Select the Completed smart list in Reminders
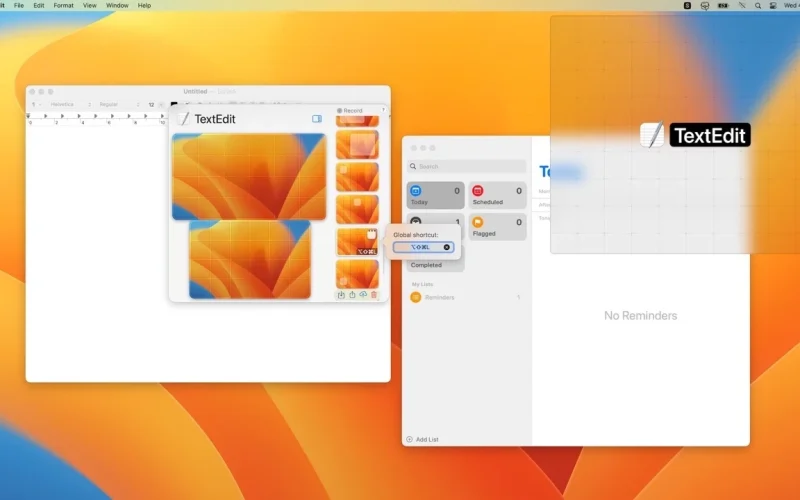Screen dimensions: 800x500 [x=435, y=264]
